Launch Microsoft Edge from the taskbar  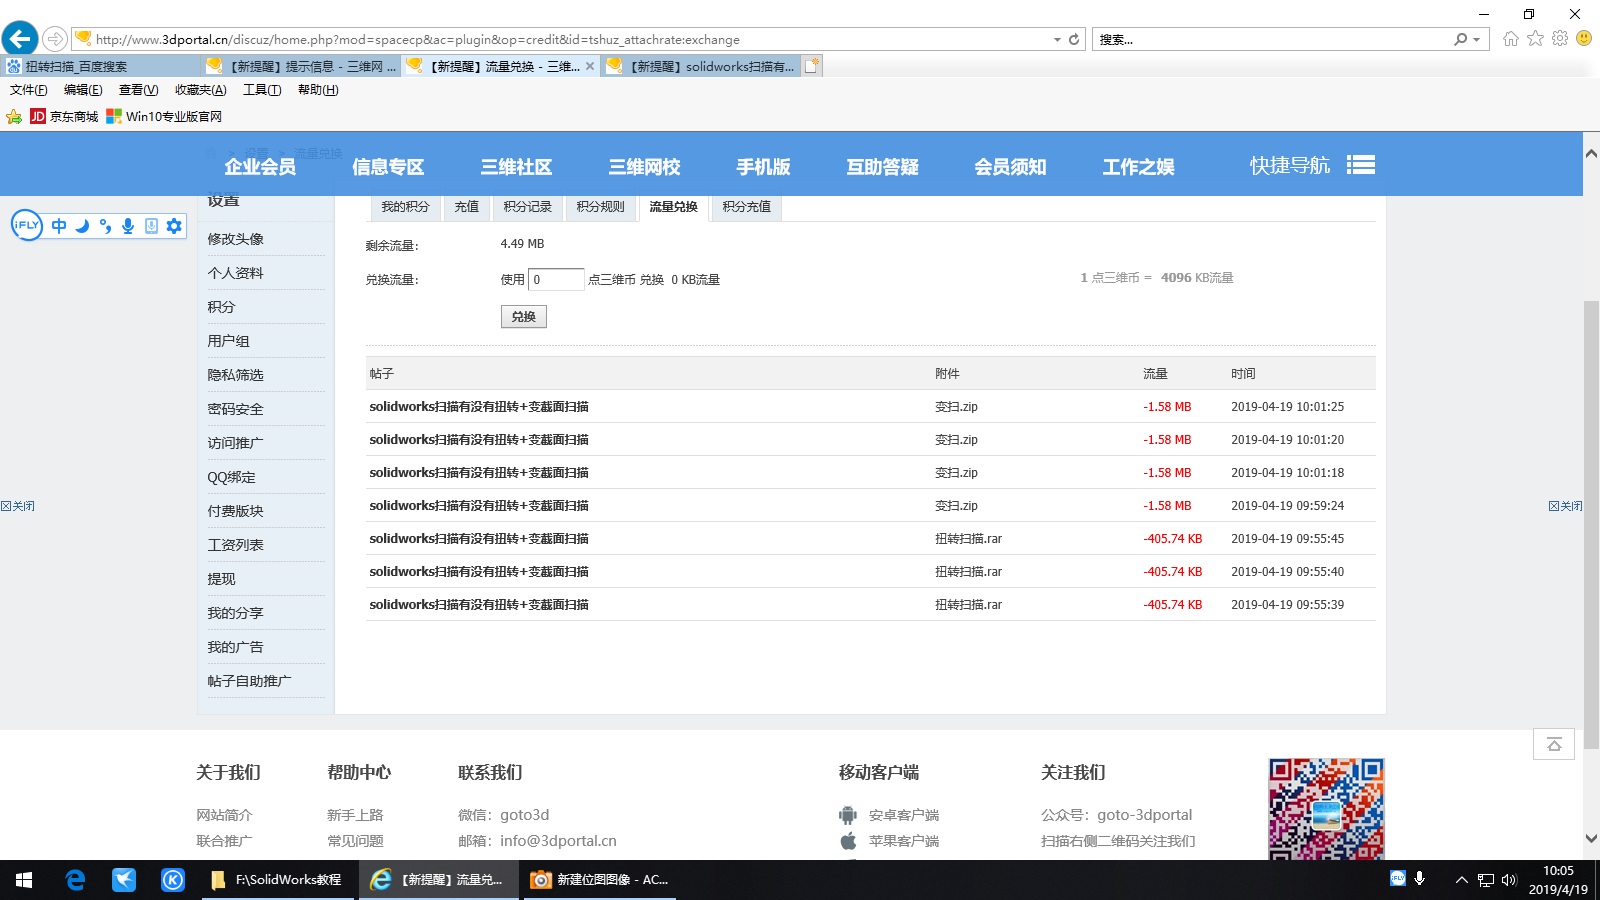(x=75, y=880)
